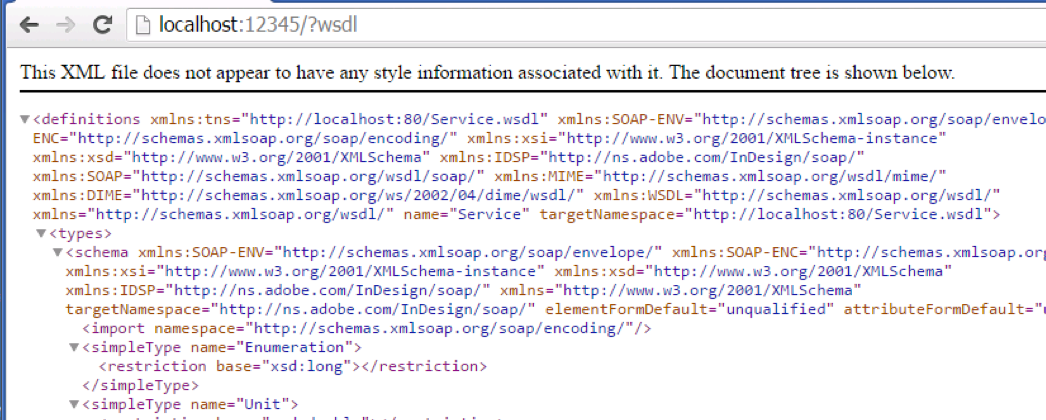Screen dimensions: 1046x420
Task: Collapse the schema node
Action: click(57, 252)
